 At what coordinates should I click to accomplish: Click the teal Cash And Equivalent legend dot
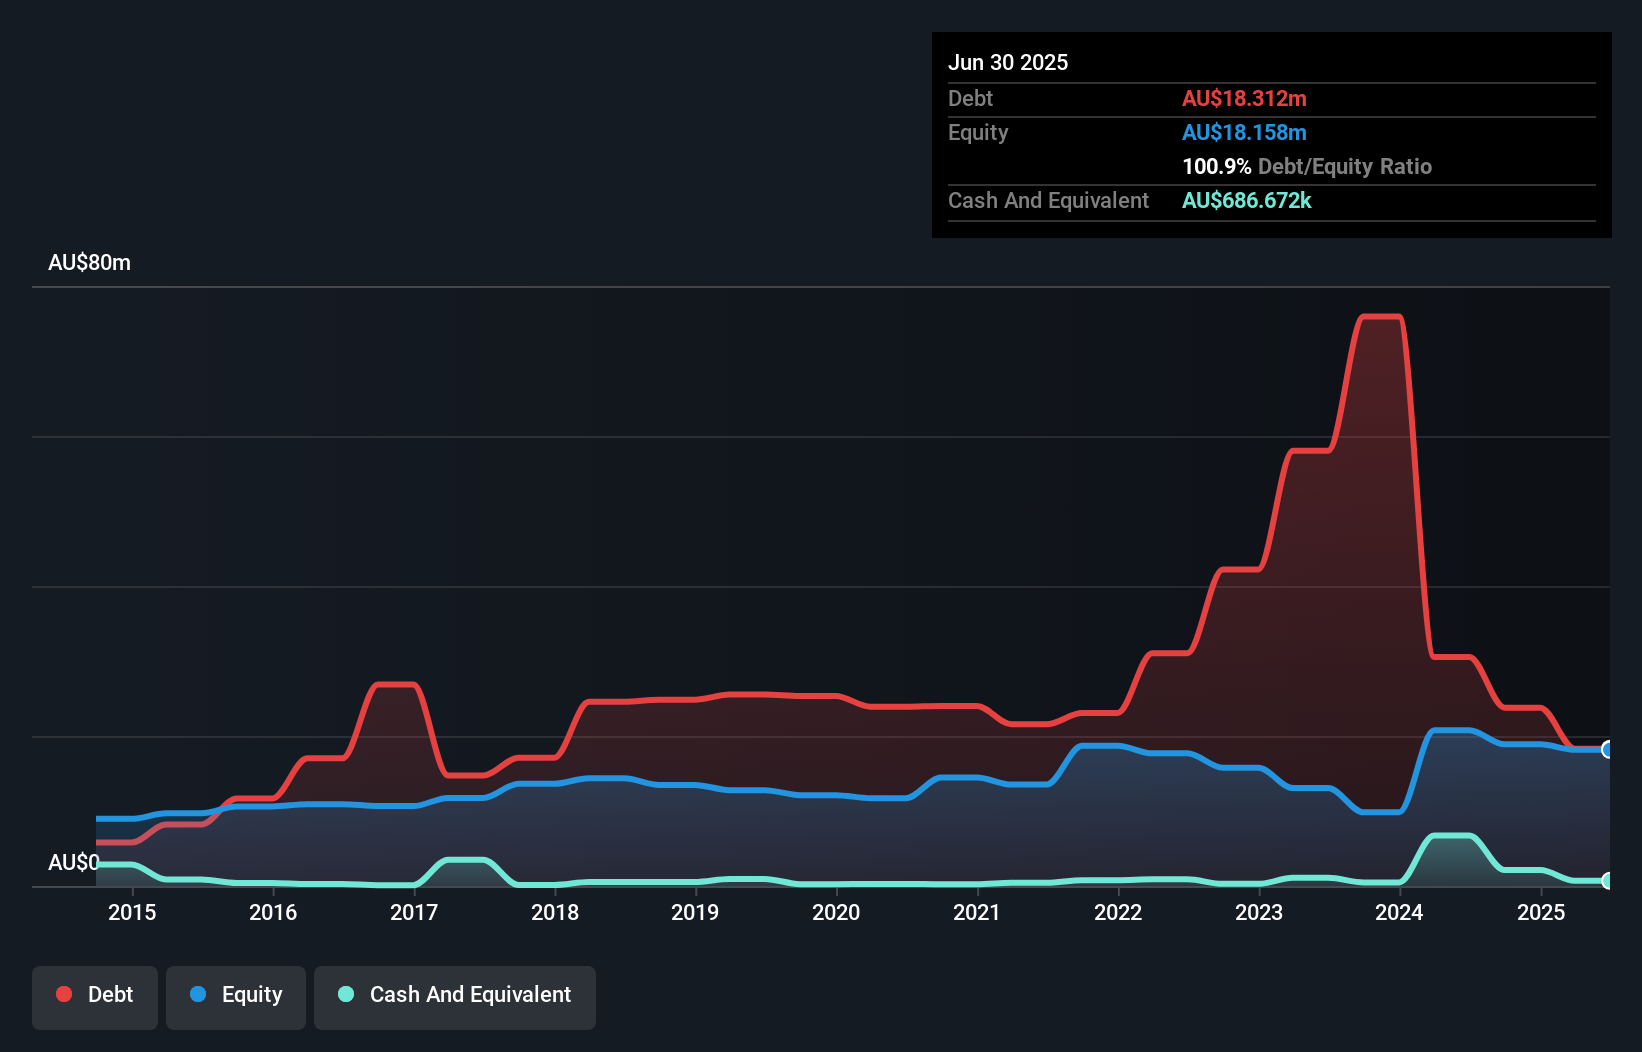pos(345,995)
